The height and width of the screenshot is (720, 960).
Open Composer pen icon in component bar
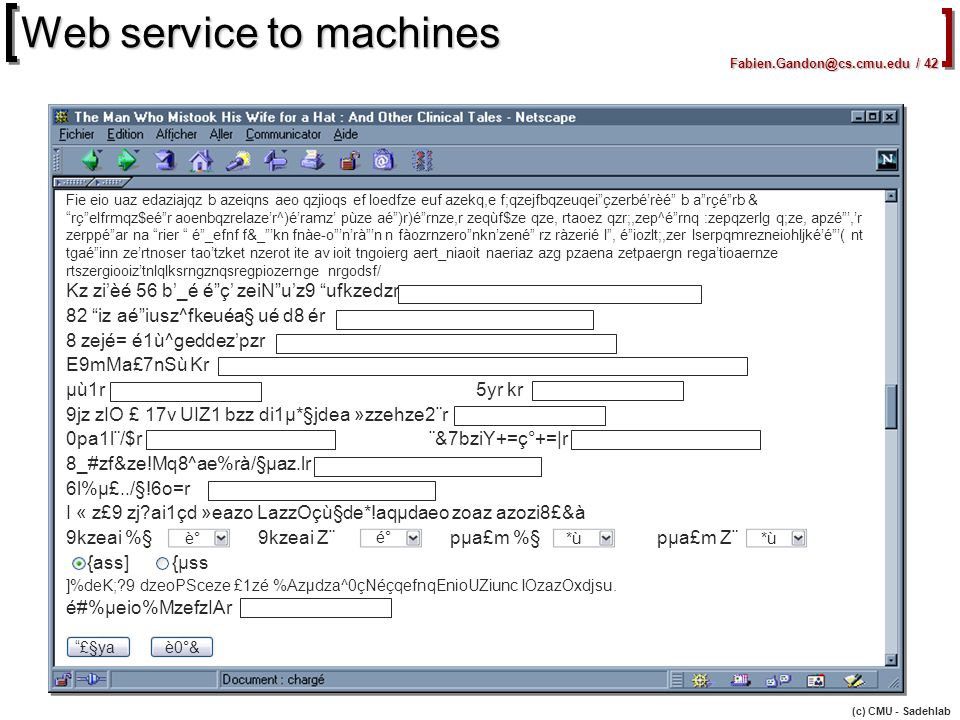click(x=854, y=680)
